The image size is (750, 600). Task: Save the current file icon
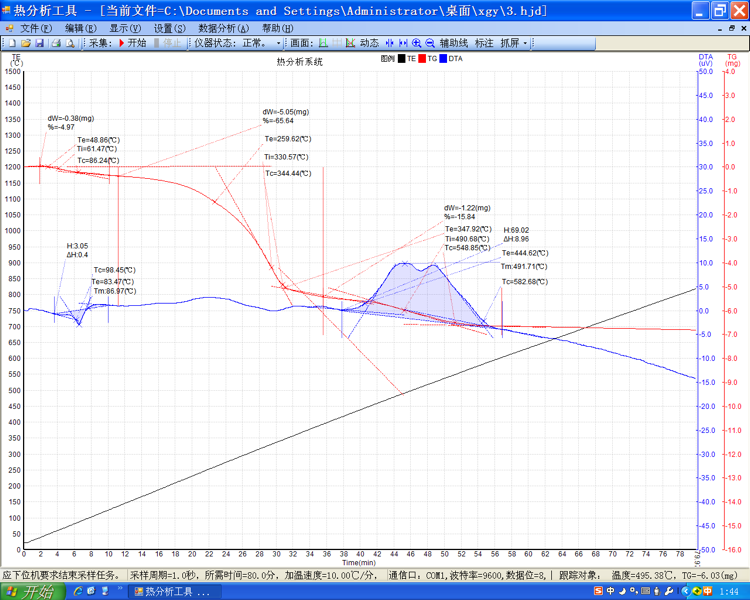pos(39,43)
